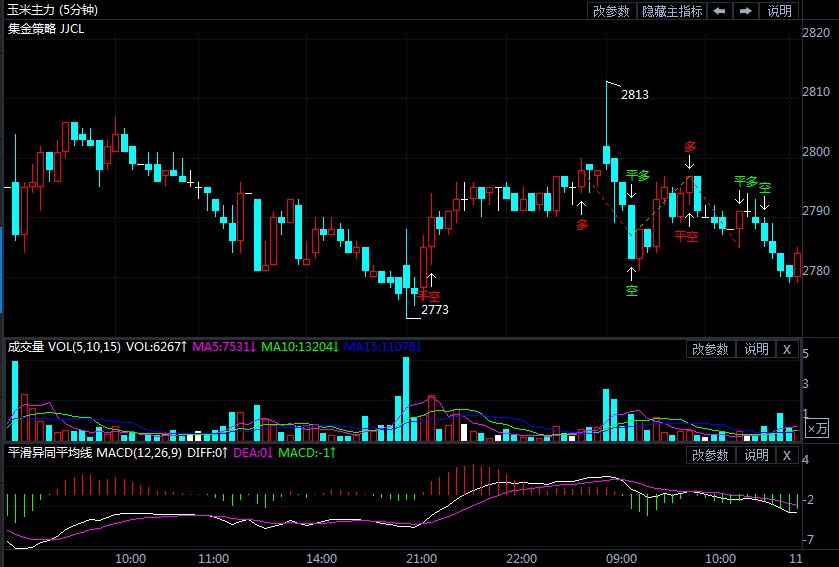Click the left arrow navigation button
This screenshot has height=567, width=839.
[x=720, y=11]
